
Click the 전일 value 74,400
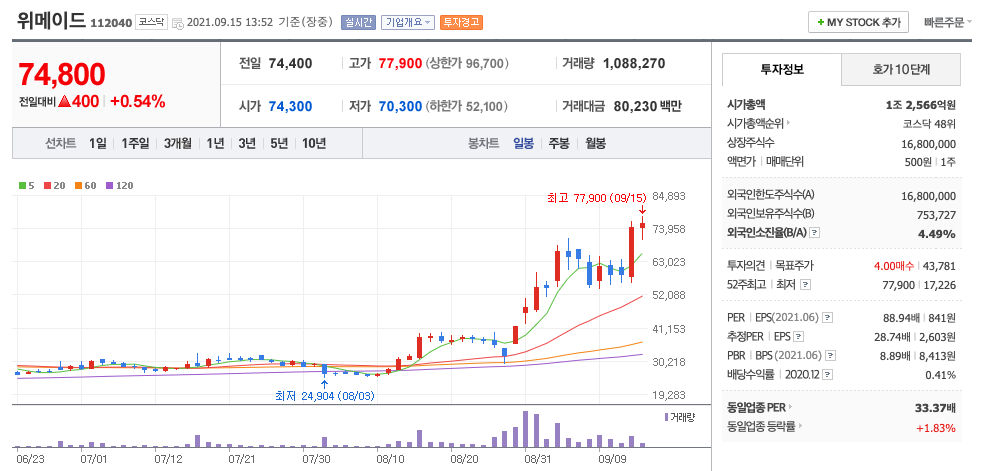[290, 63]
